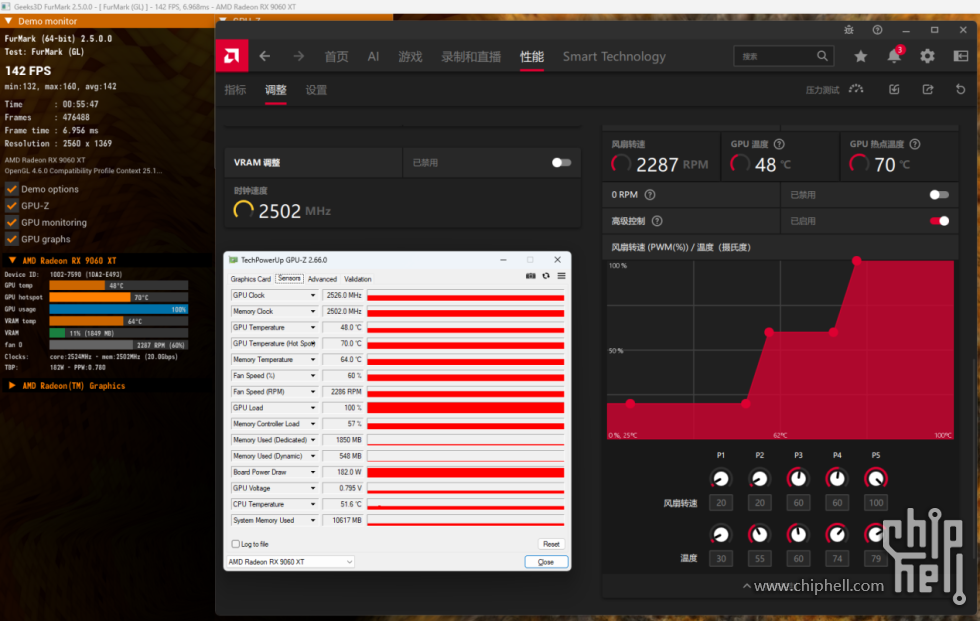Open Graphics Card tab in GPU-Z
980x621 pixels.
click(251, 279)
